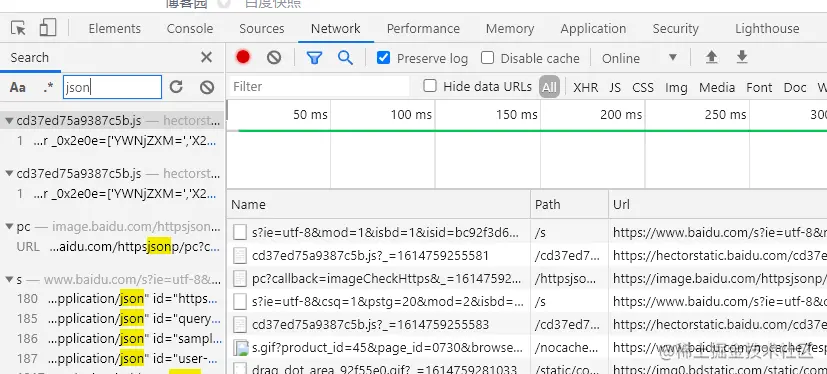Enable the Disable cache checkbox

point(487,57)
